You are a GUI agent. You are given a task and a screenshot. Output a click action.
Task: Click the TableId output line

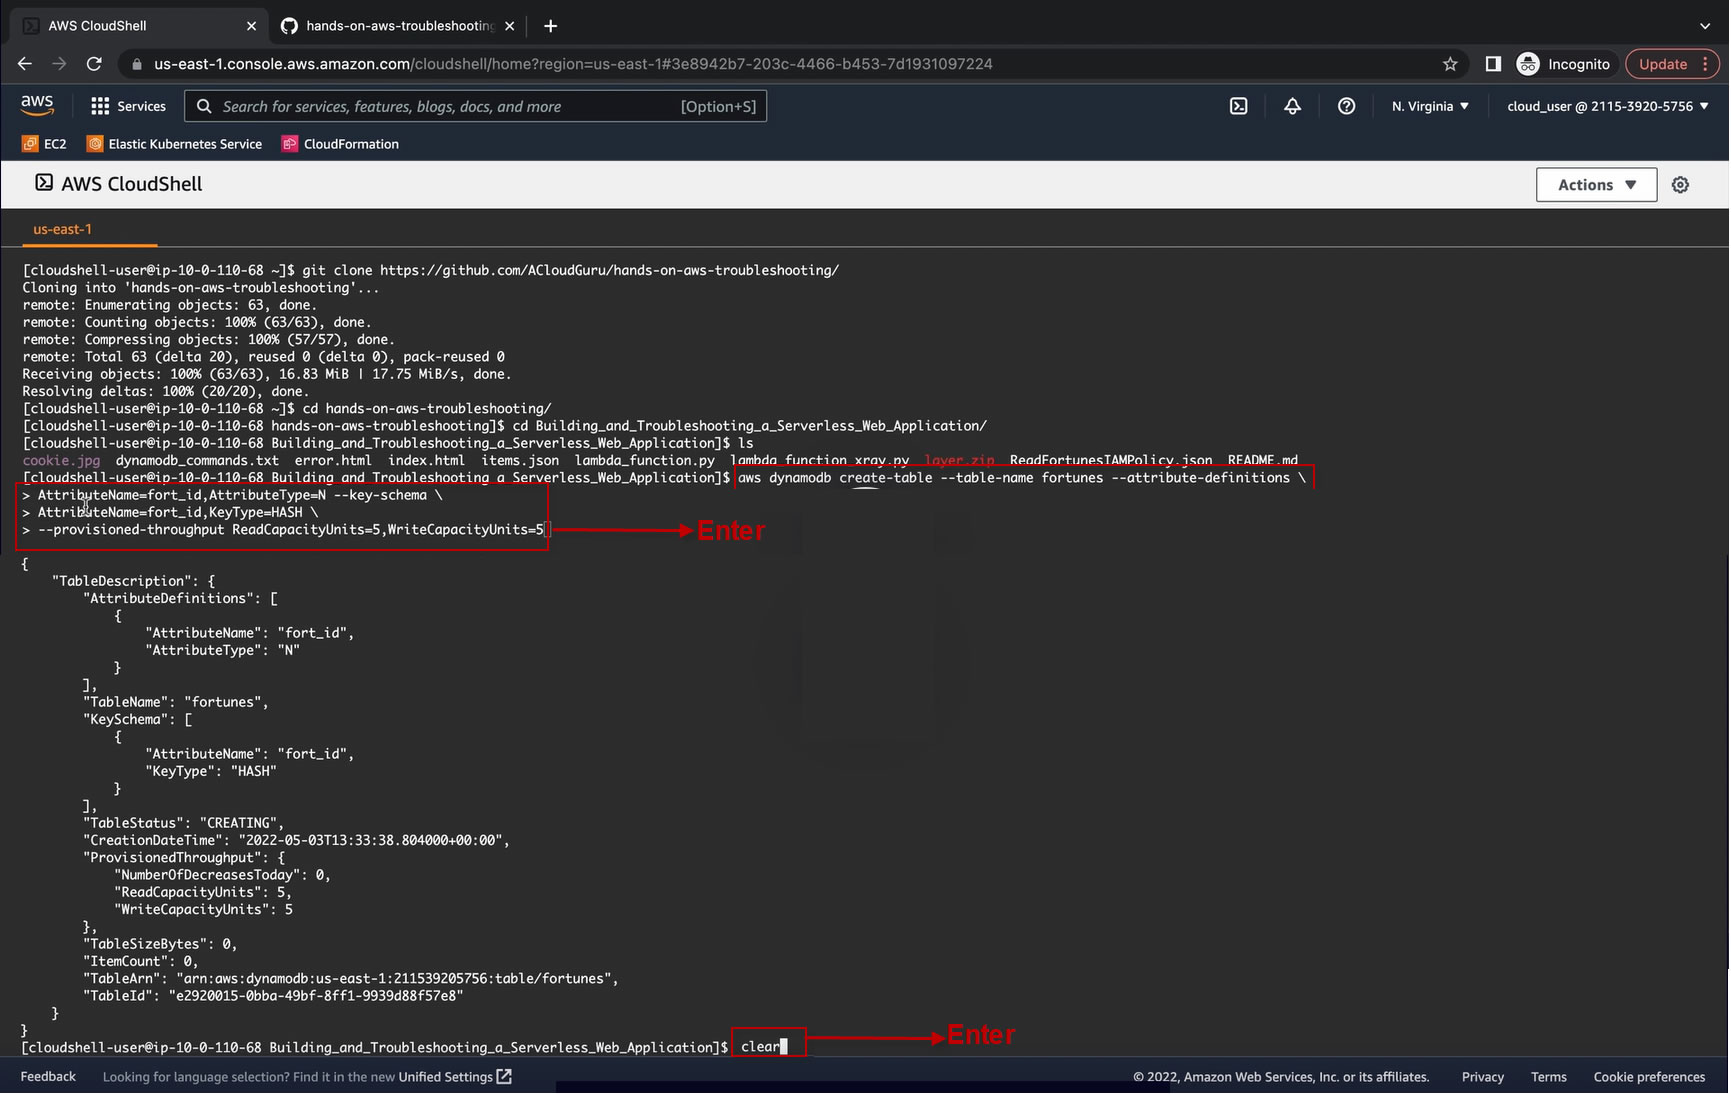(x=273, y=996)
